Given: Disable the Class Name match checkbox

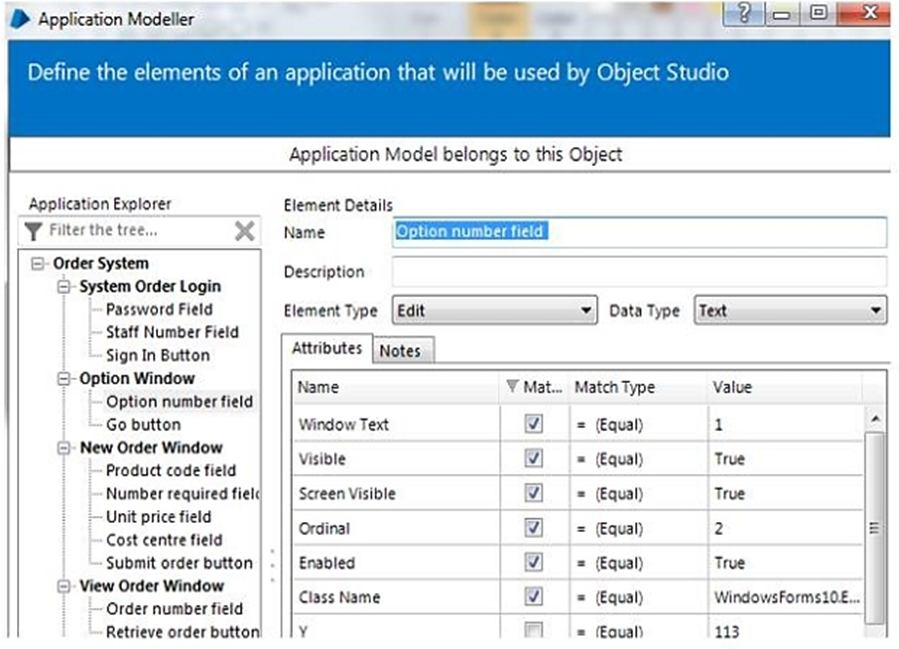Looking at the screenshot, I should (x=534, y=597).
